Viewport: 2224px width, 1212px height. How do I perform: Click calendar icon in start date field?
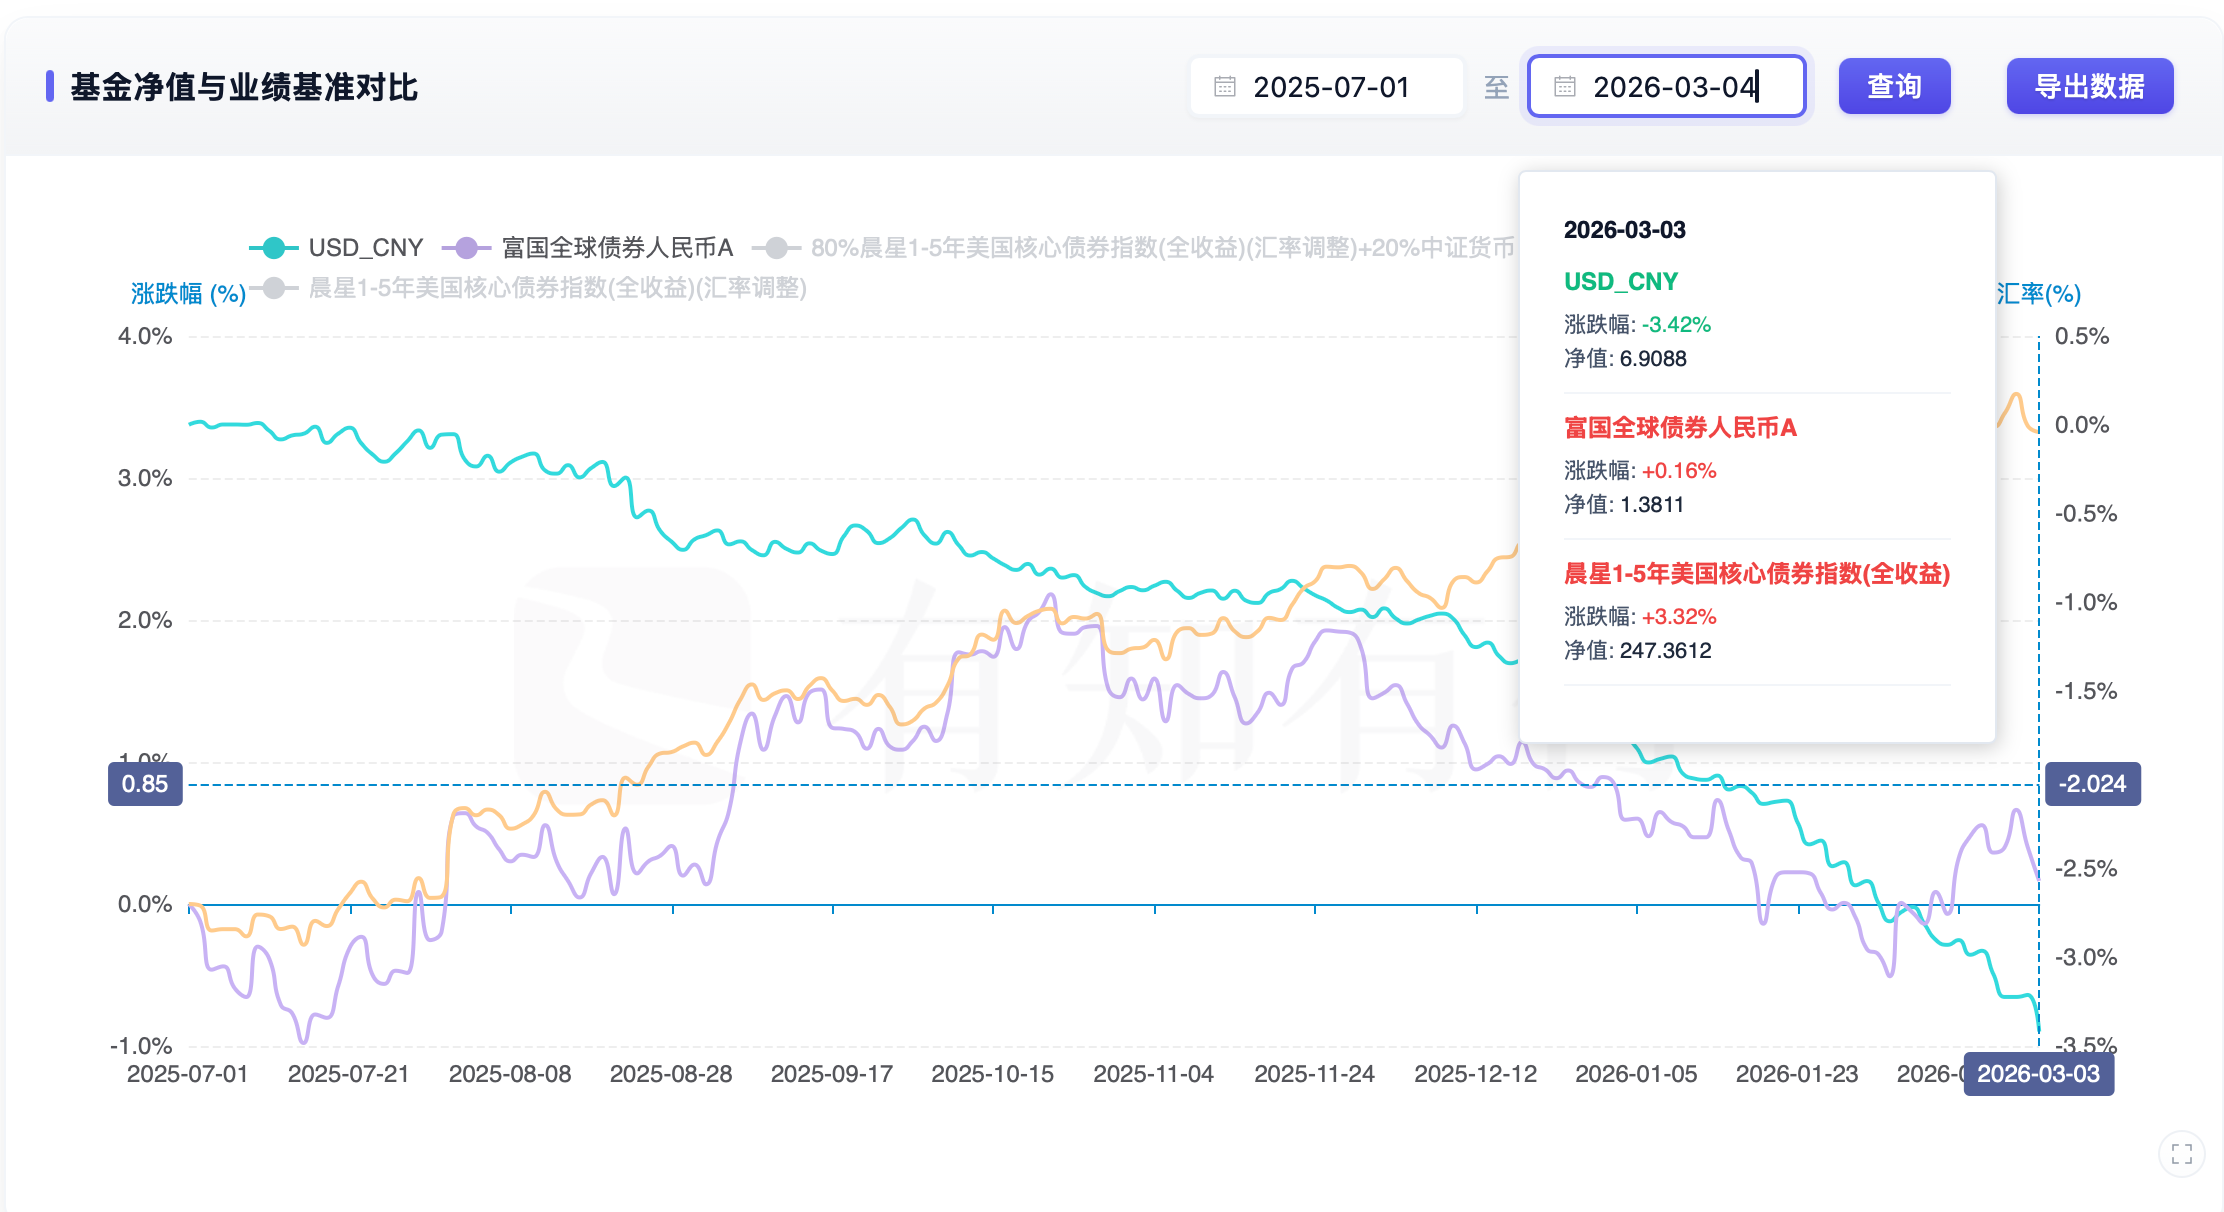pyautogui.click(x=1224, y=87)
